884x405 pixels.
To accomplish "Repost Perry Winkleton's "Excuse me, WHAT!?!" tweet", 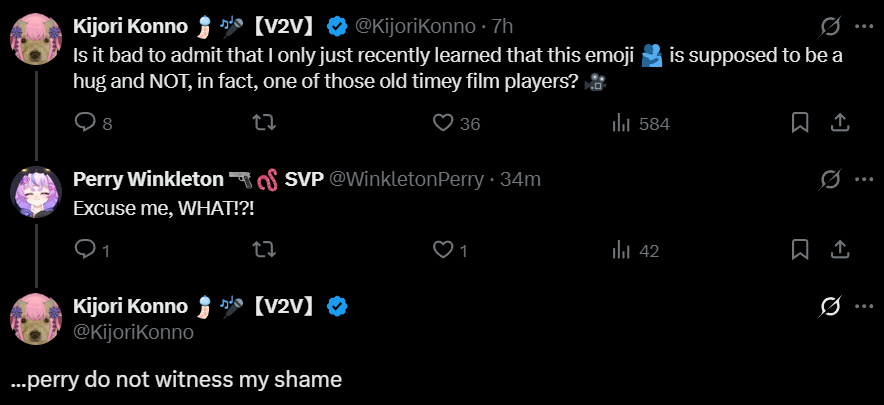I will pos(265,250).
